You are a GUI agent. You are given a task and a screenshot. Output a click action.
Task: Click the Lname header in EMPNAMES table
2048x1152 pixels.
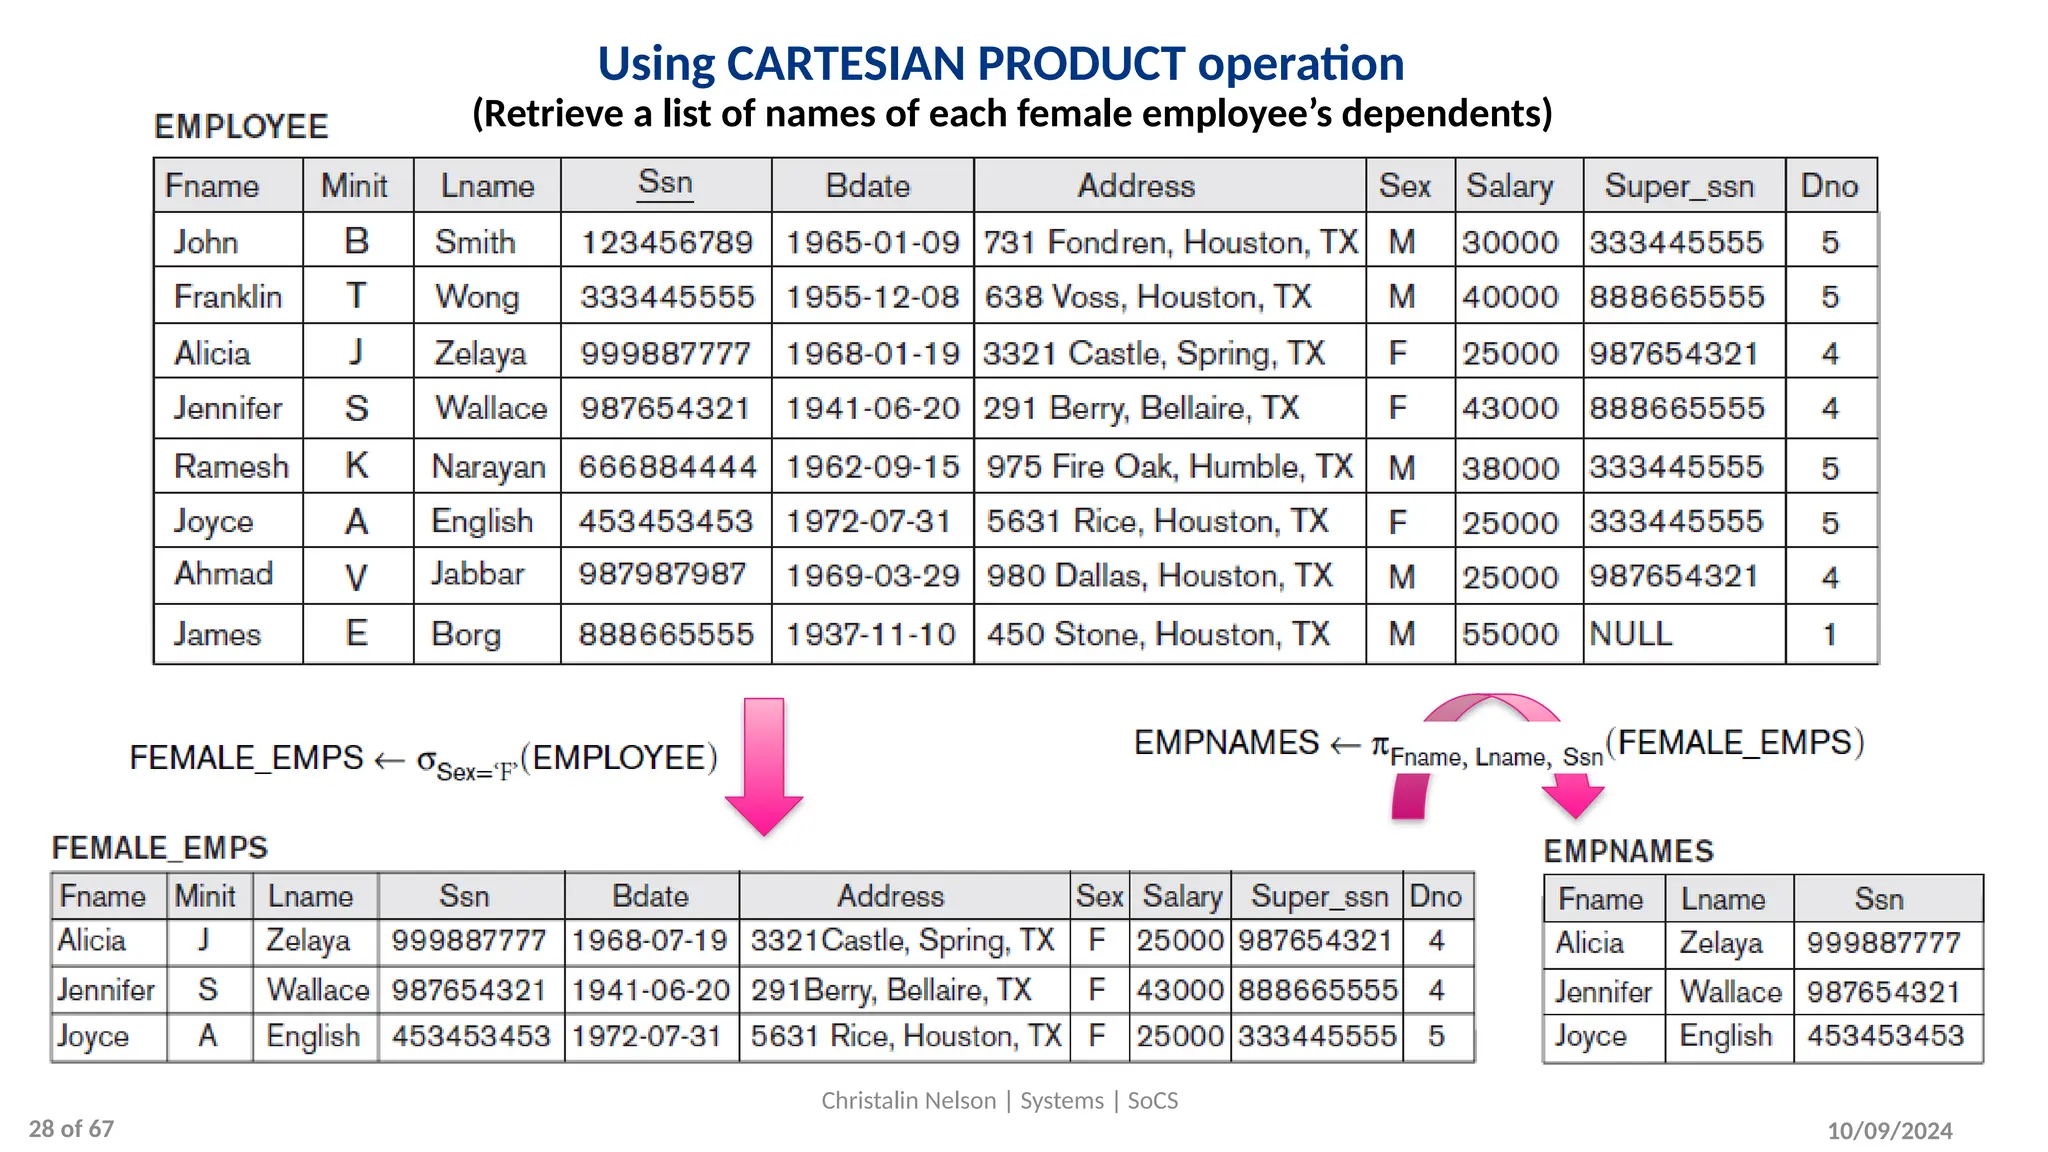[1723, 900]
